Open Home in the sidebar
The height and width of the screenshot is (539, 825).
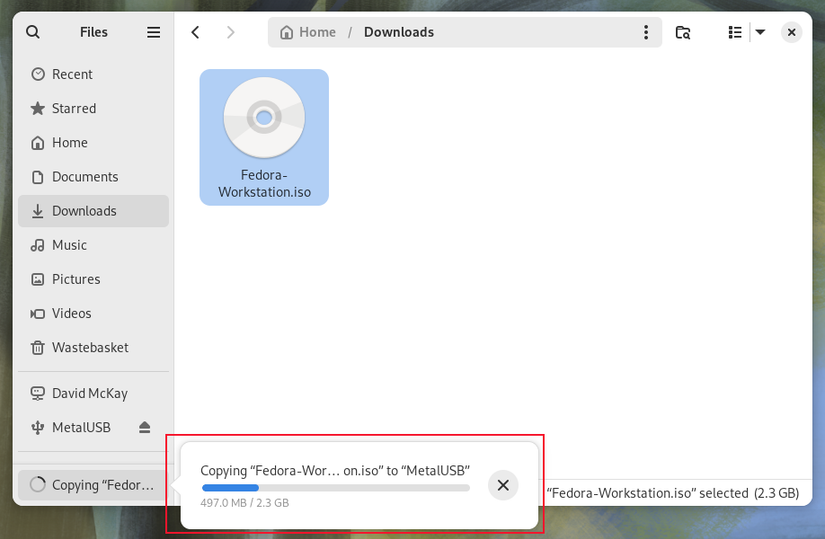pyautogui.click(x=94, y=143)
